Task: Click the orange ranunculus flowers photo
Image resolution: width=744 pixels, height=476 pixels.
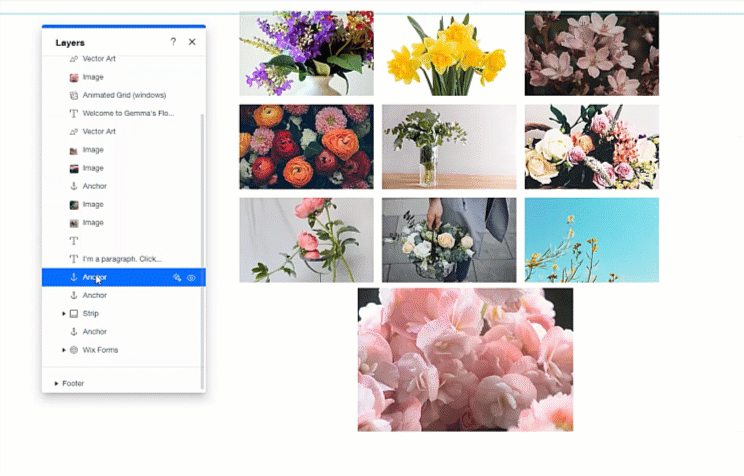Action: [306, 146]
